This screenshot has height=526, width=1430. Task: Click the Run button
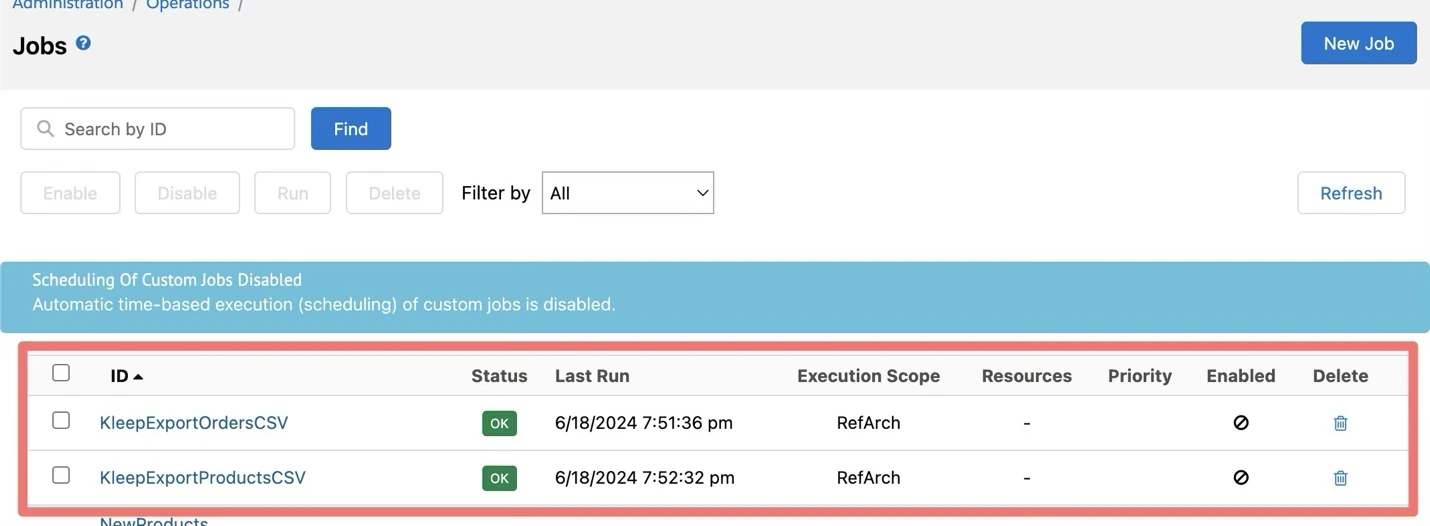coord(293,193)
